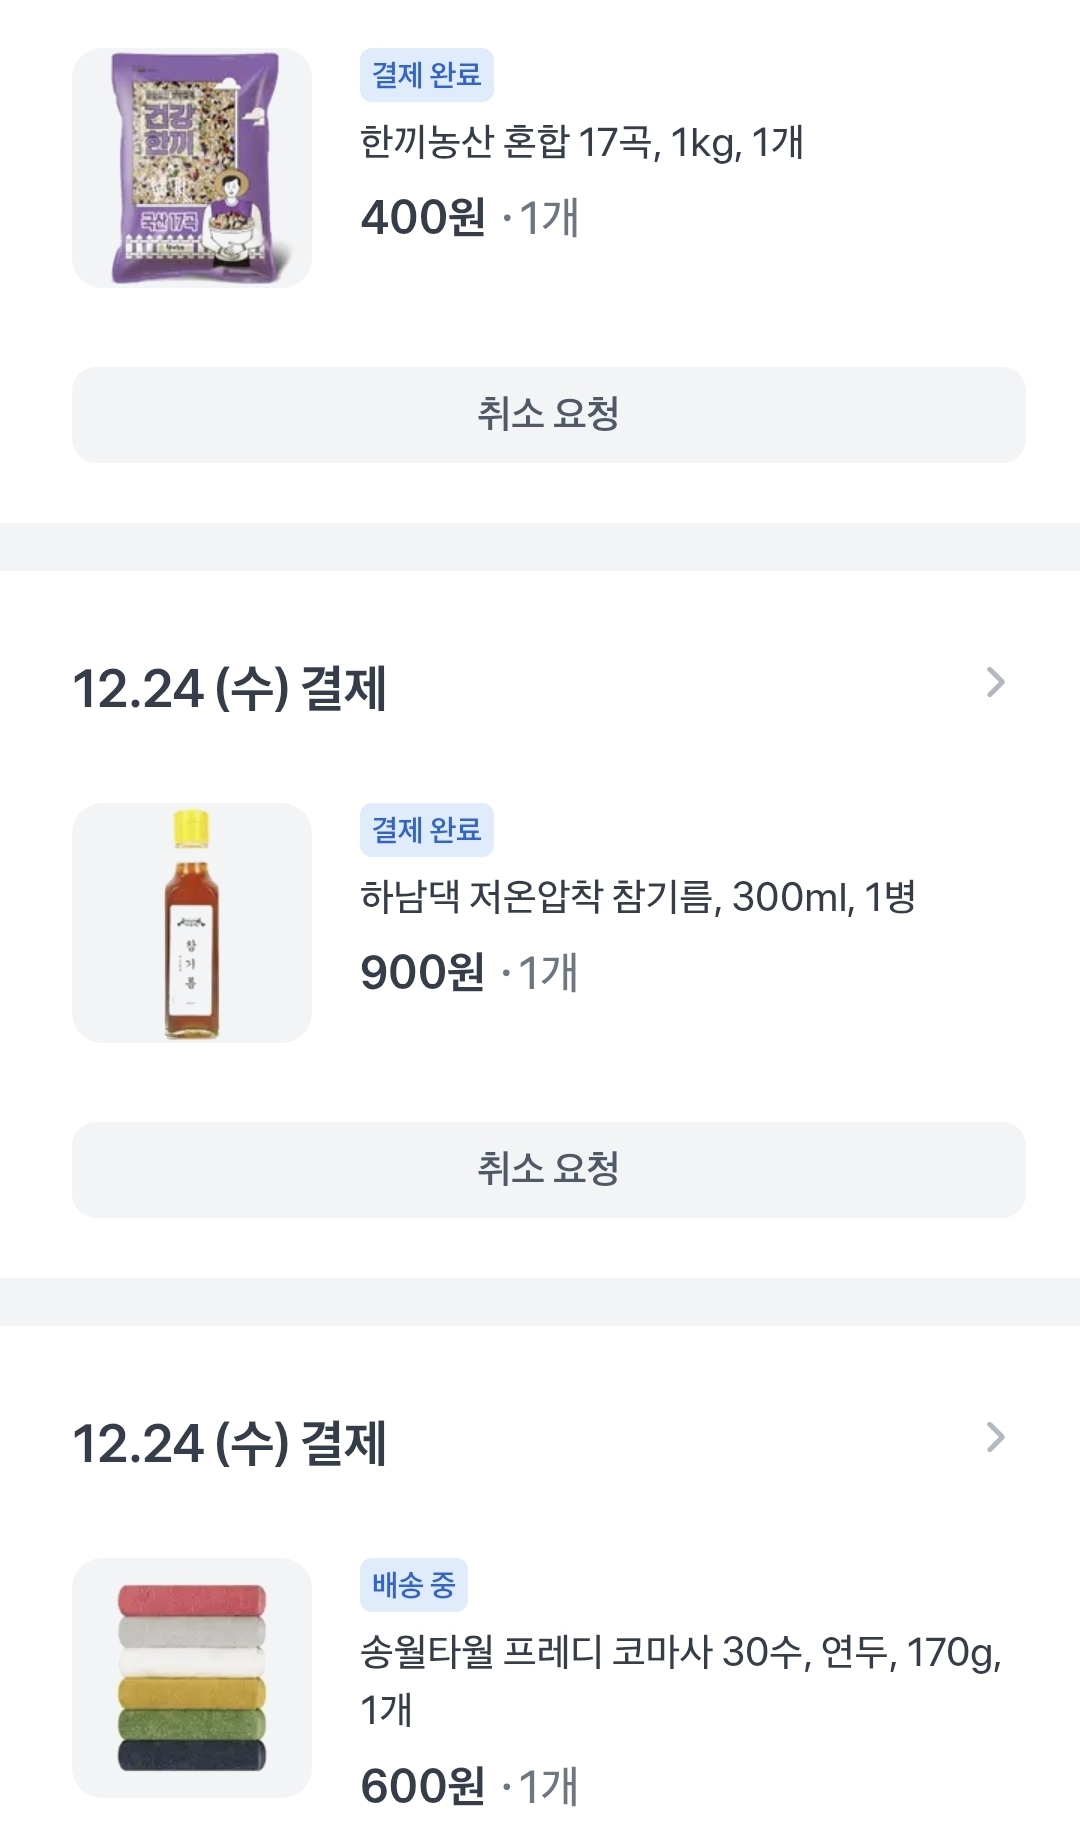Open the 12.24 (수) 결제 header above the towels
Screen dimensions: 1080x1843
click(230, 1444)
